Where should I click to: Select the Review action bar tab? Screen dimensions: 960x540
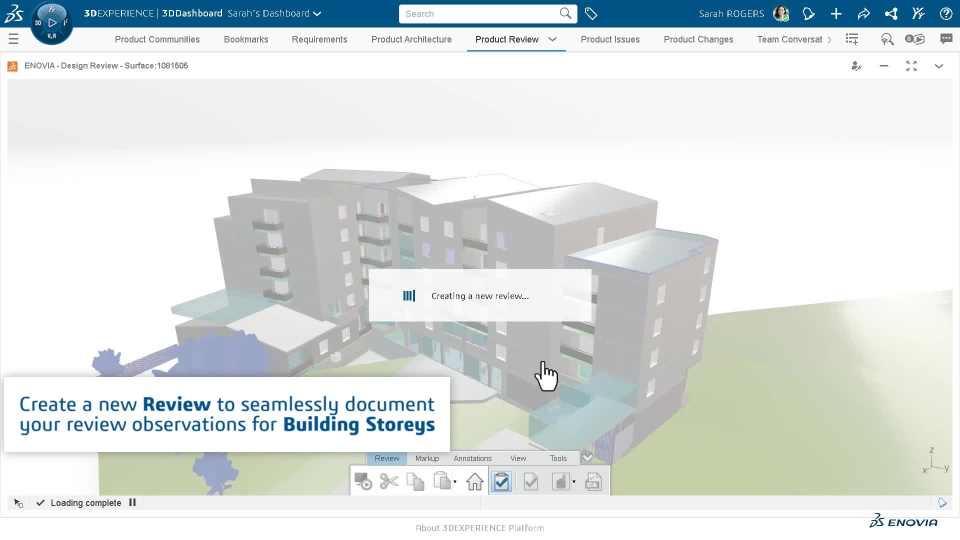point(386,458)
